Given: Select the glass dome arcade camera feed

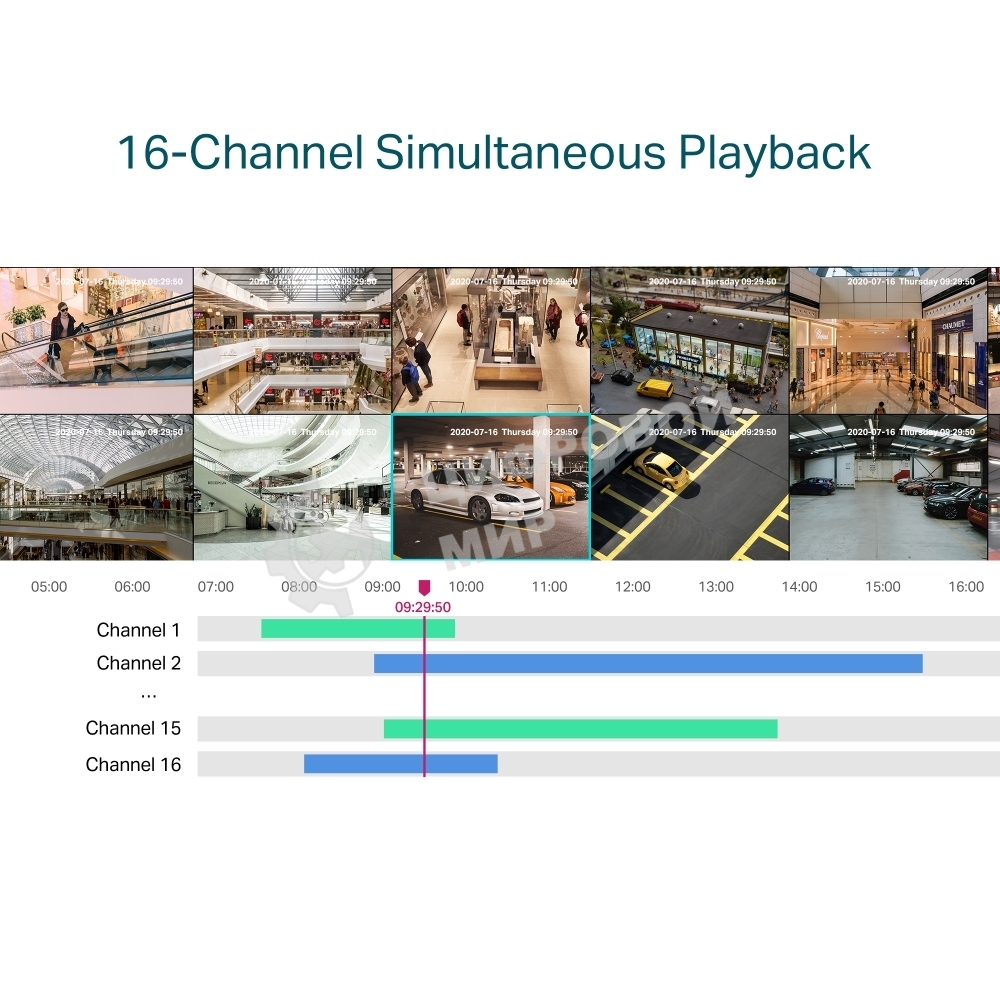Looking at the screenshot, I should pyautogui.click(x=96, y=488).
